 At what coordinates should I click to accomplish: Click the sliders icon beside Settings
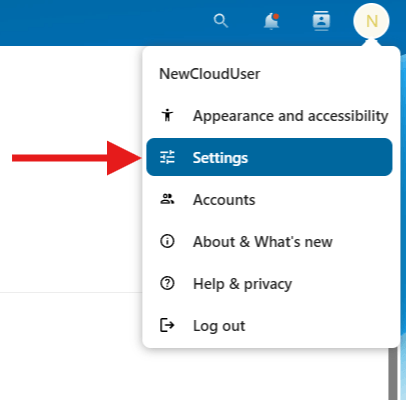[167, 157]
